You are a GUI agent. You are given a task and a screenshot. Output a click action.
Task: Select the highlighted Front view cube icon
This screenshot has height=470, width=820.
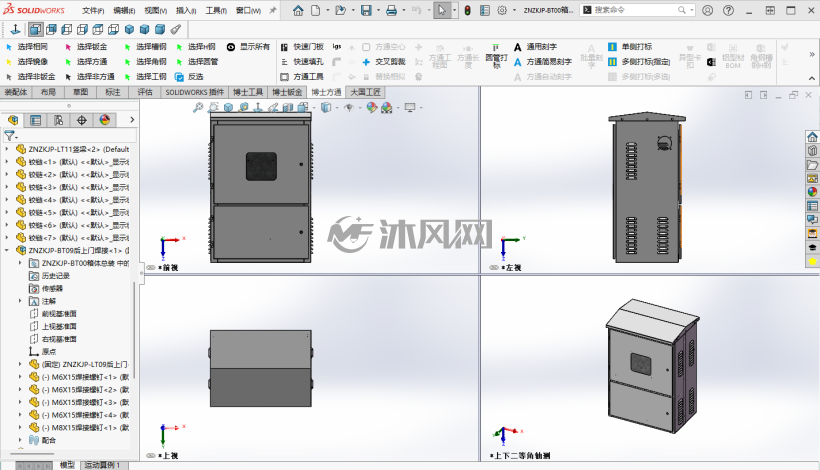tap(36, 29)
